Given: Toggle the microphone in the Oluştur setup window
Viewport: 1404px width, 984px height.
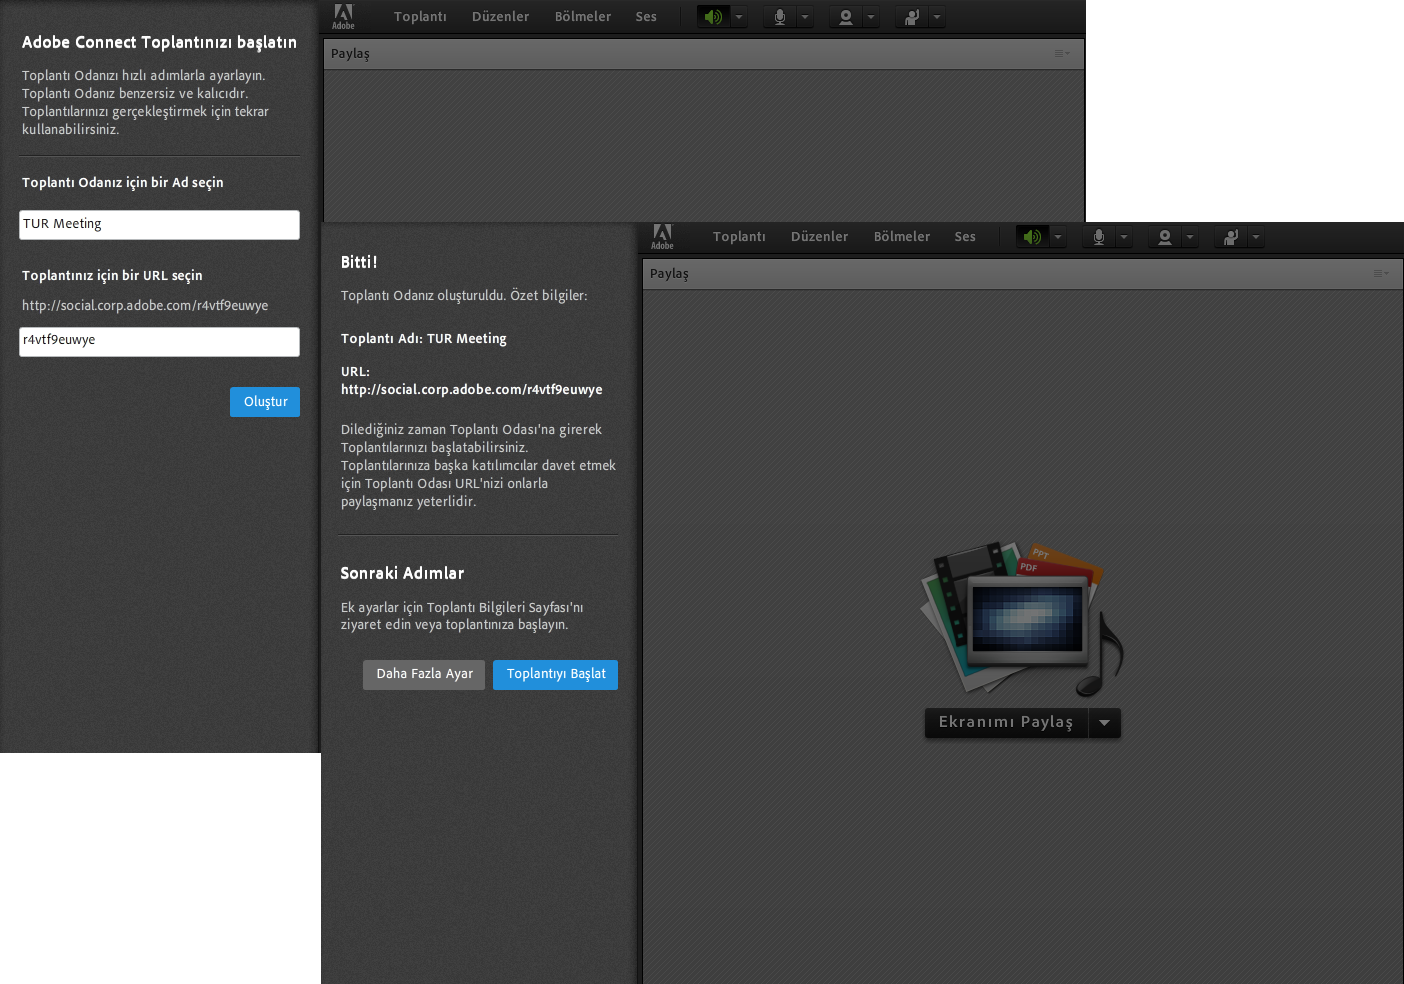Looking at the screenshot, I should [x=779, y=17].
